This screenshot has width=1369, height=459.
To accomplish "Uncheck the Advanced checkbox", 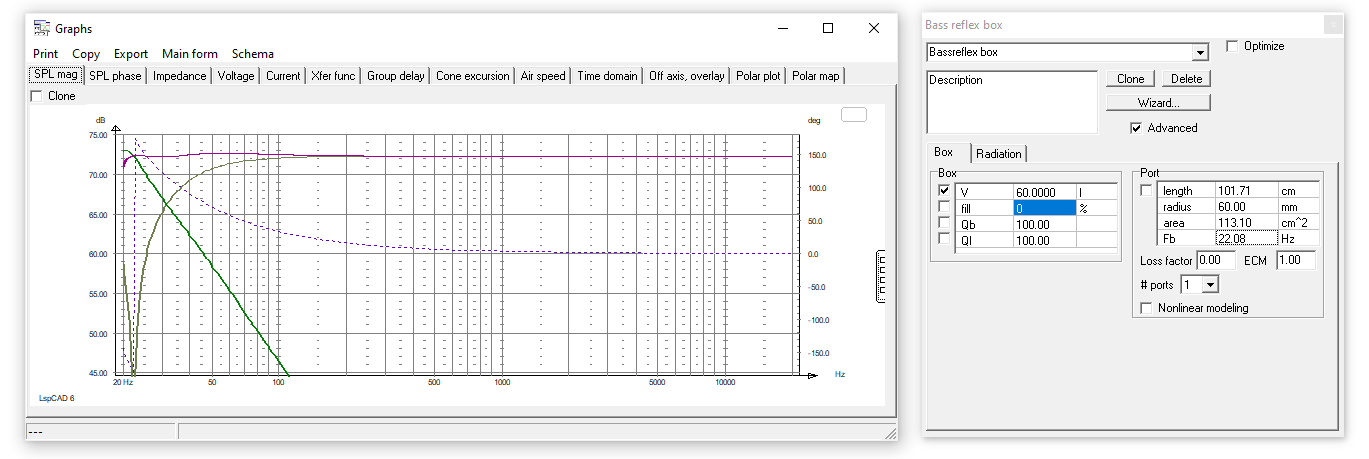I will click(1136, 128).
